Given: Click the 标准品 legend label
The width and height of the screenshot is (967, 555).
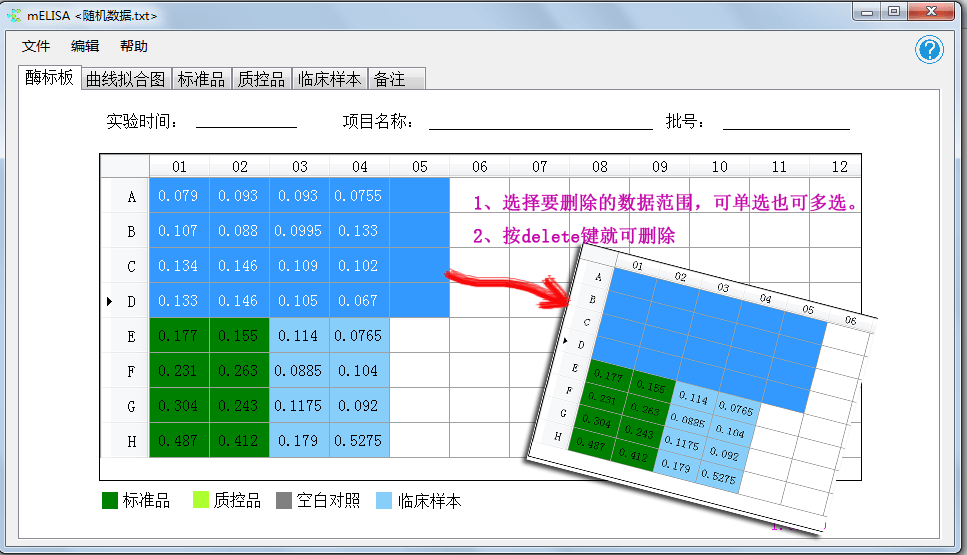Looking at the screenshot, I should coord(146,500).
